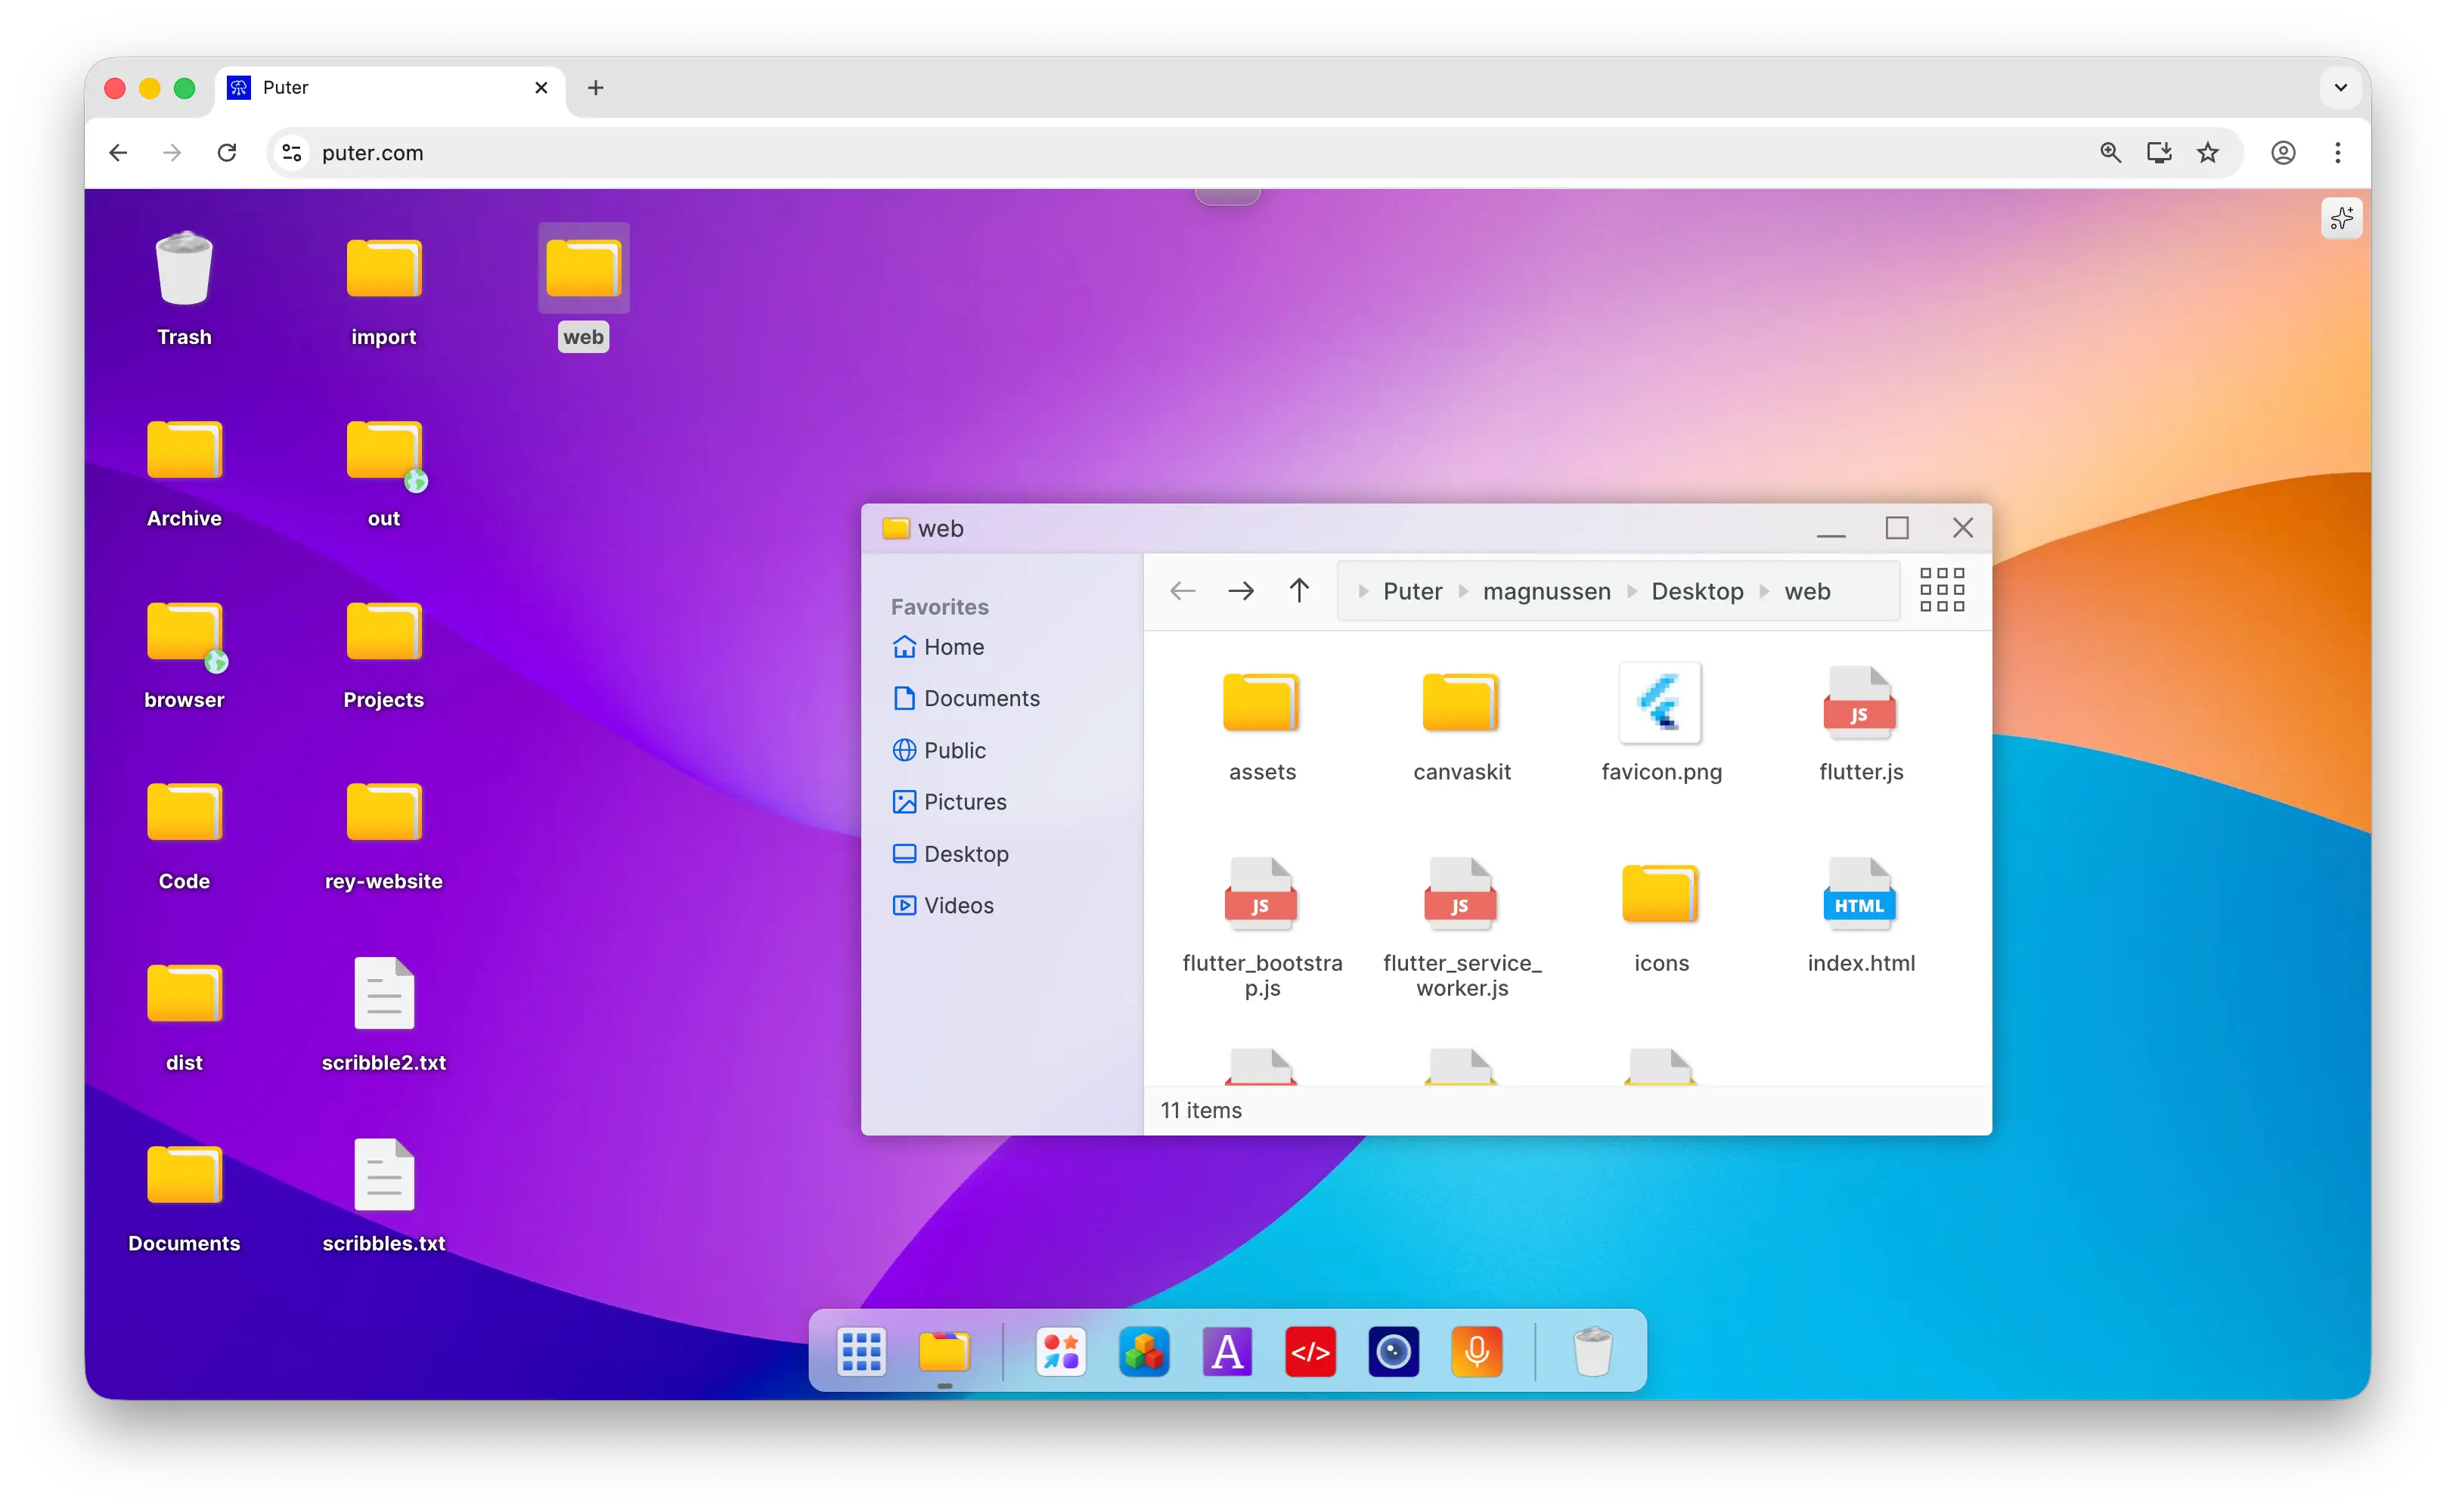Open the camera app in taskbar
This screenshot has height=1512, width=2456.
[x=1393, y=1352]
